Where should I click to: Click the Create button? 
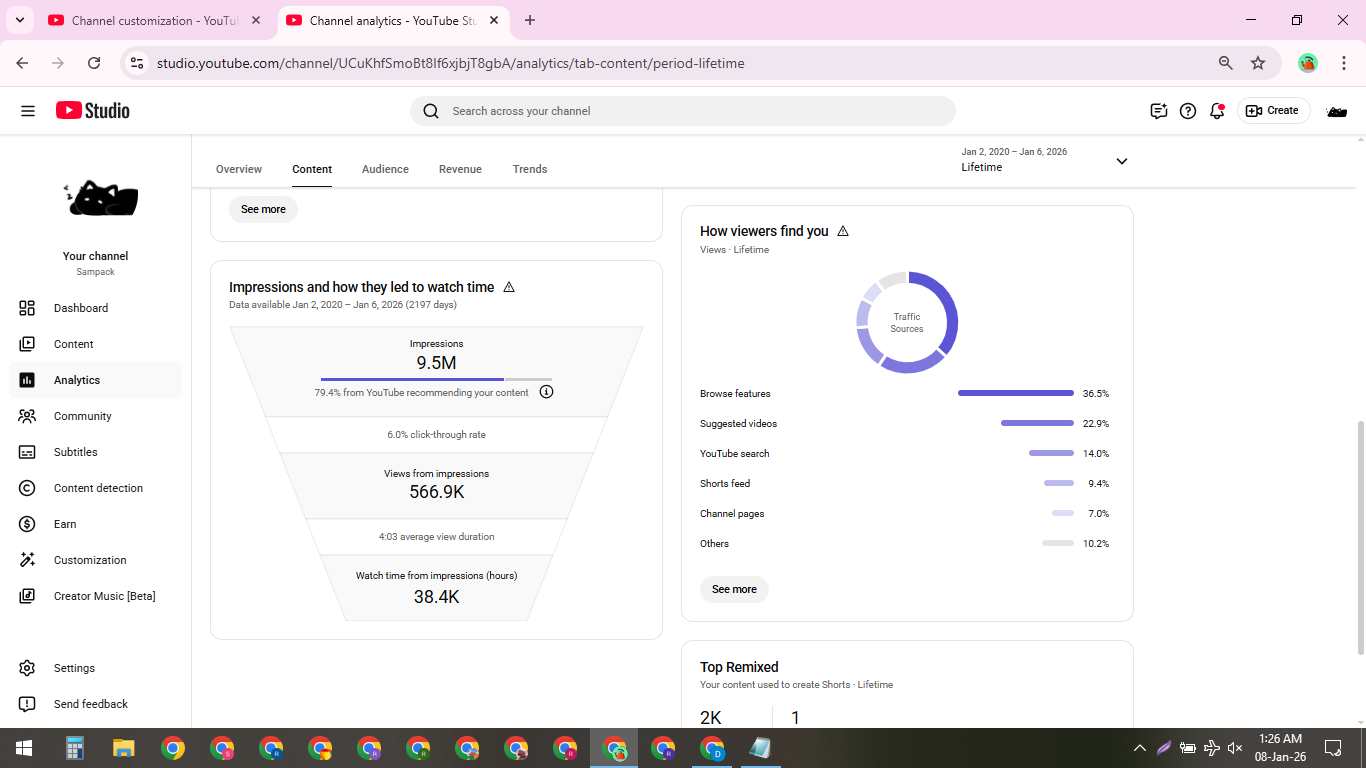(x=1273, y=111)
